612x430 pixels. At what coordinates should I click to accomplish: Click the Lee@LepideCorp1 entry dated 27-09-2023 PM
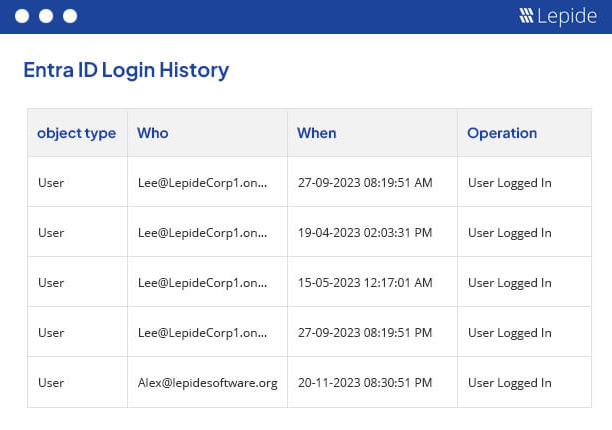tap(203, 332)
